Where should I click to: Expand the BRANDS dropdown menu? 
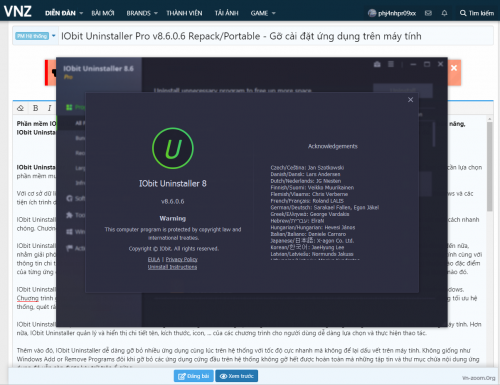[142, 13]
